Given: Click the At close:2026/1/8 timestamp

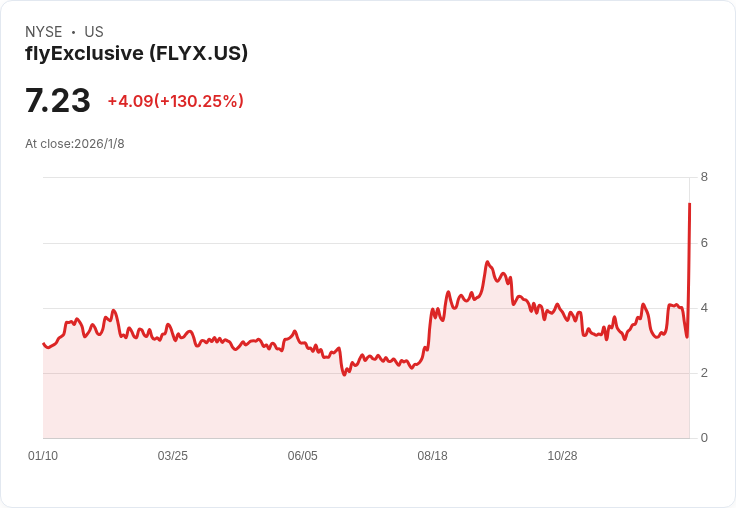Looking at the screenshot, I should 75,144.
